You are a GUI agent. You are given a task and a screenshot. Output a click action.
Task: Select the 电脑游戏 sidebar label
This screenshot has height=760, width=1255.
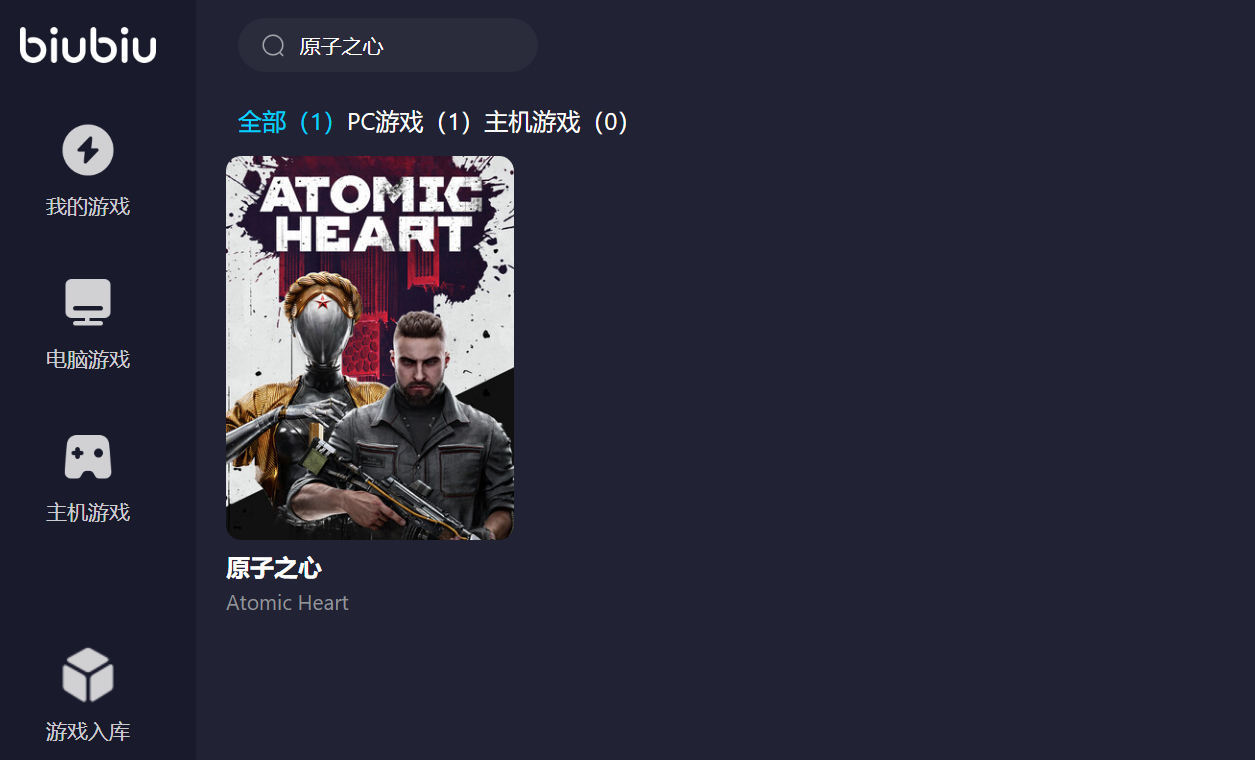pos(88,359)
